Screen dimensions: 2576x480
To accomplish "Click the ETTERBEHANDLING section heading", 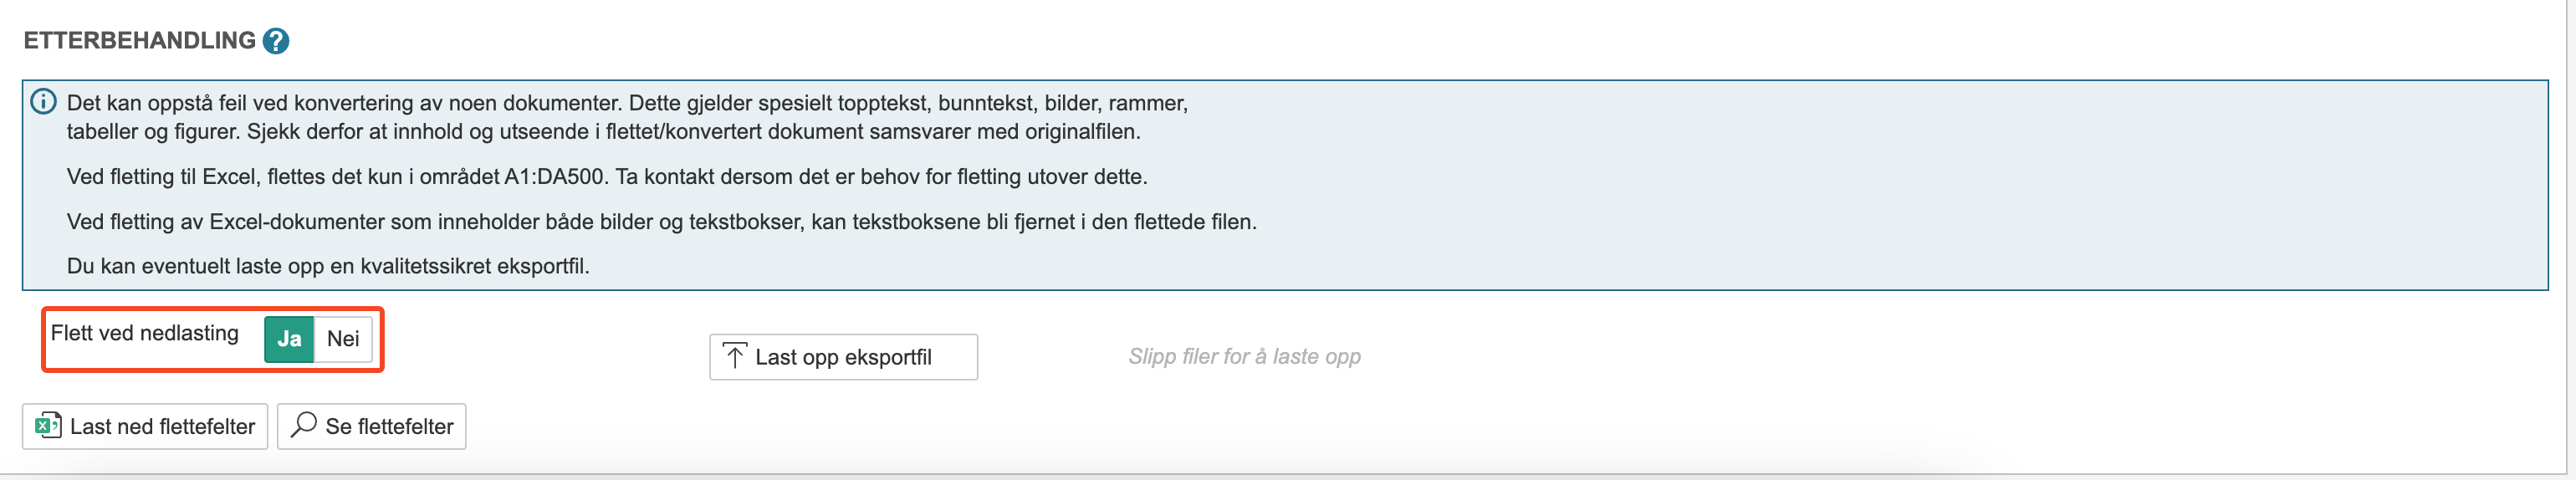I will pos(140,41).
